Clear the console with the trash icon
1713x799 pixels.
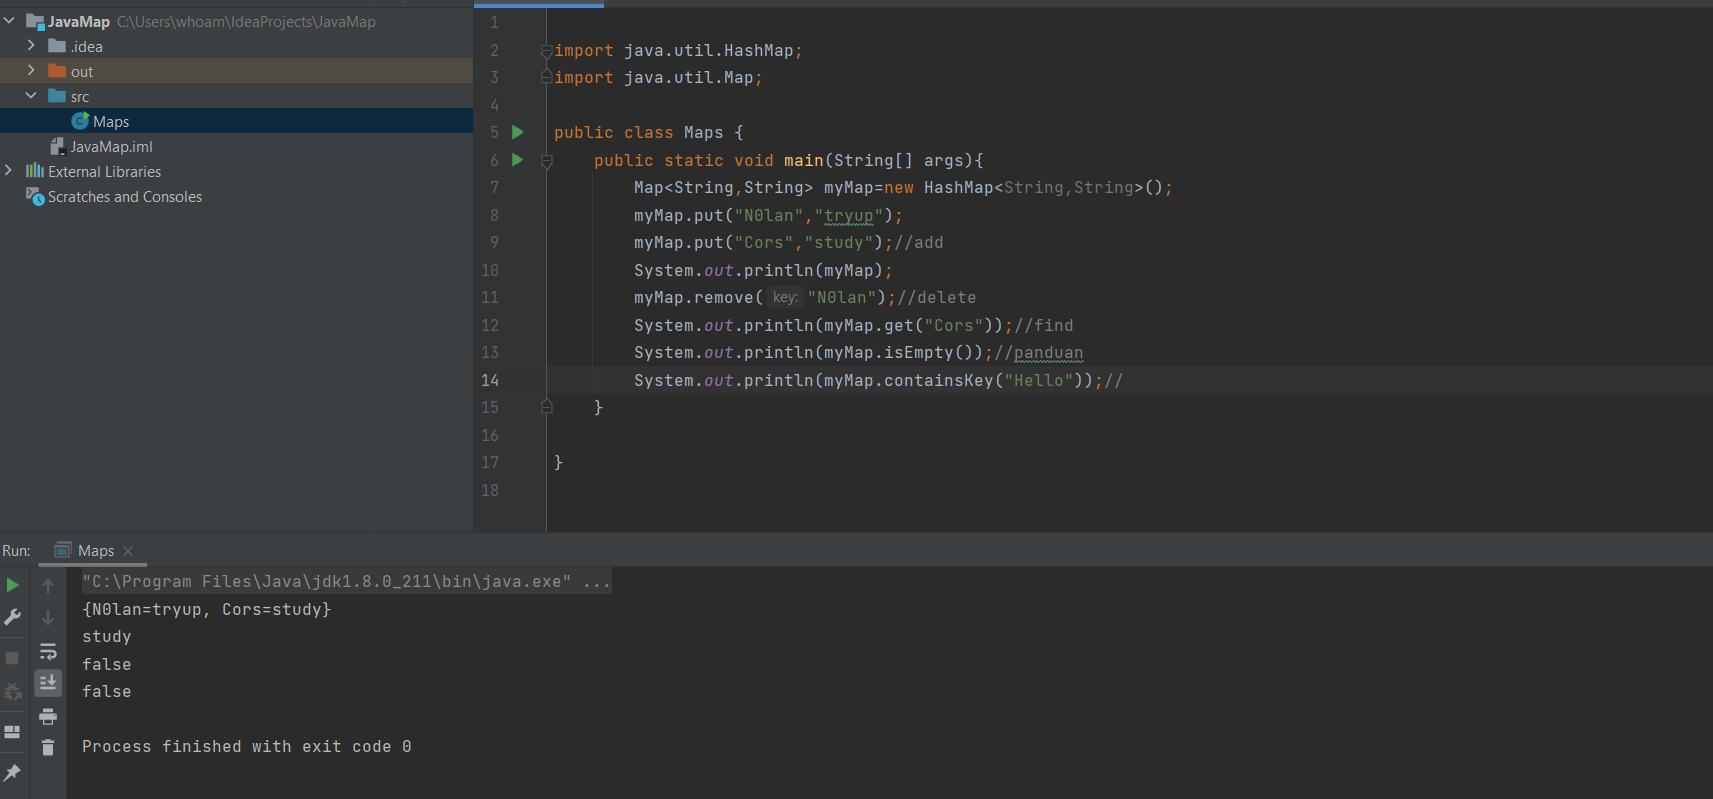tap(48, 747)
